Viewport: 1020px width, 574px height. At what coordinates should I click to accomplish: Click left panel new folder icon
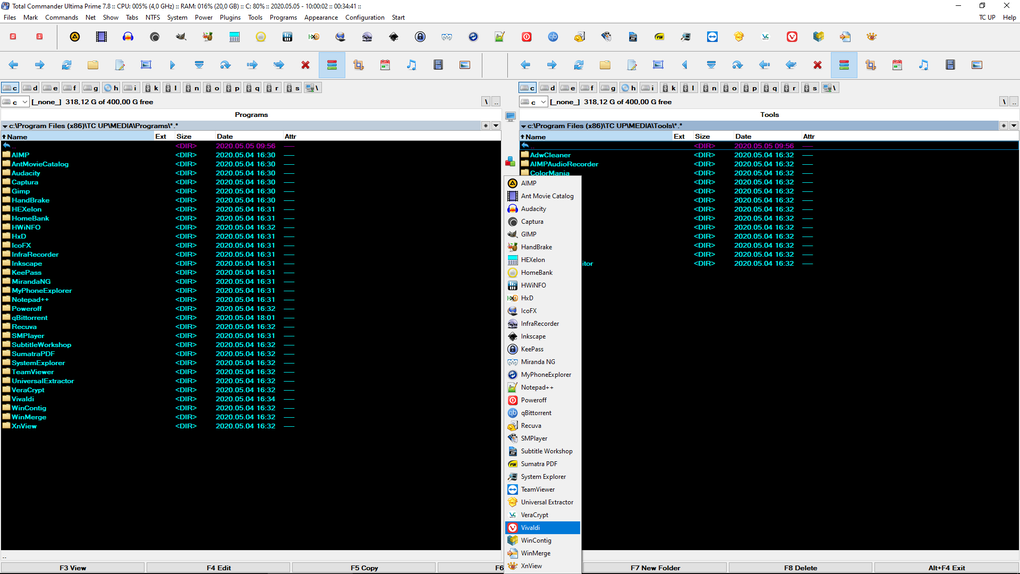[x=93, y=65]
